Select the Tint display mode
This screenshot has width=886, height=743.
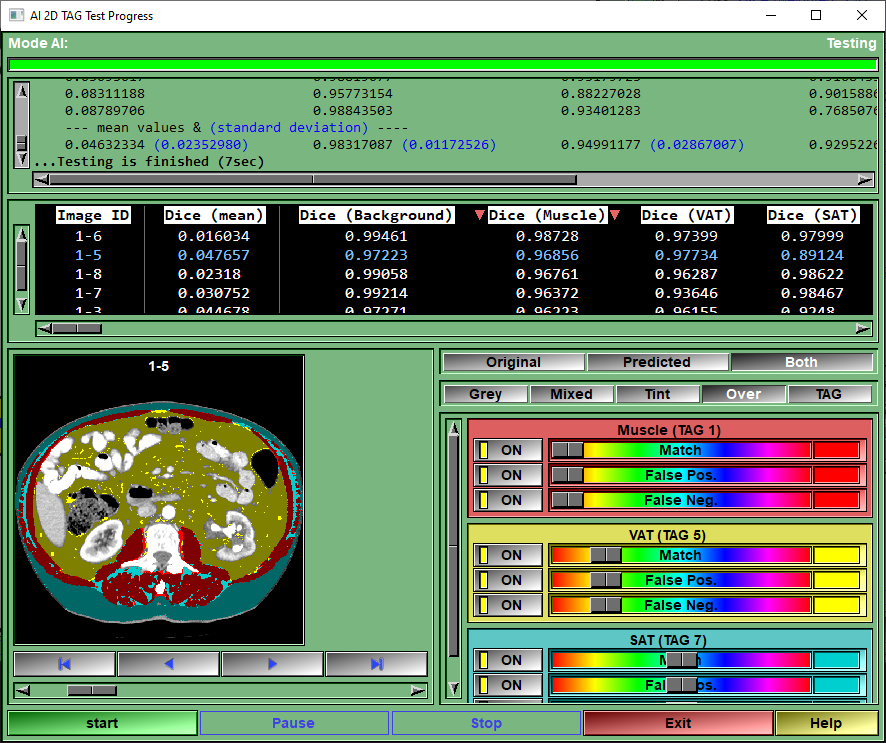[657, 394]
